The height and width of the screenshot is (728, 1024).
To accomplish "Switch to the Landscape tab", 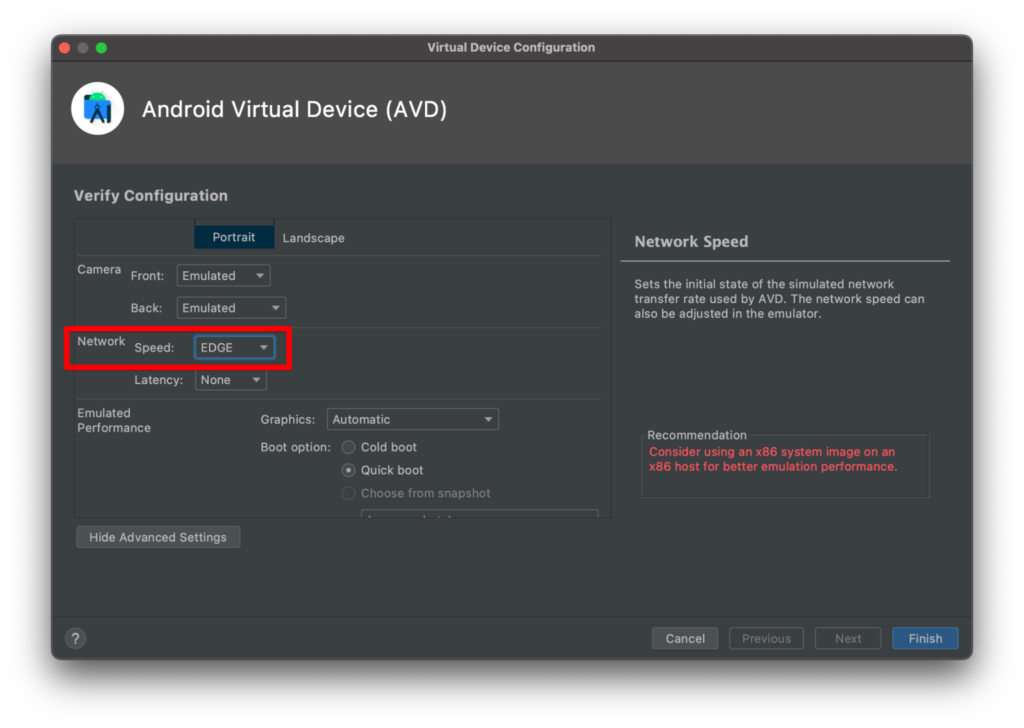I will click(313, 238).
